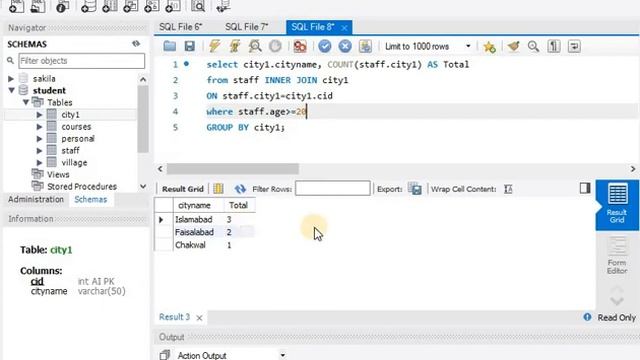The width and height of the screenshot is (640, 360).
Task: Export the recordset with the Export icon
Action: 415,189
